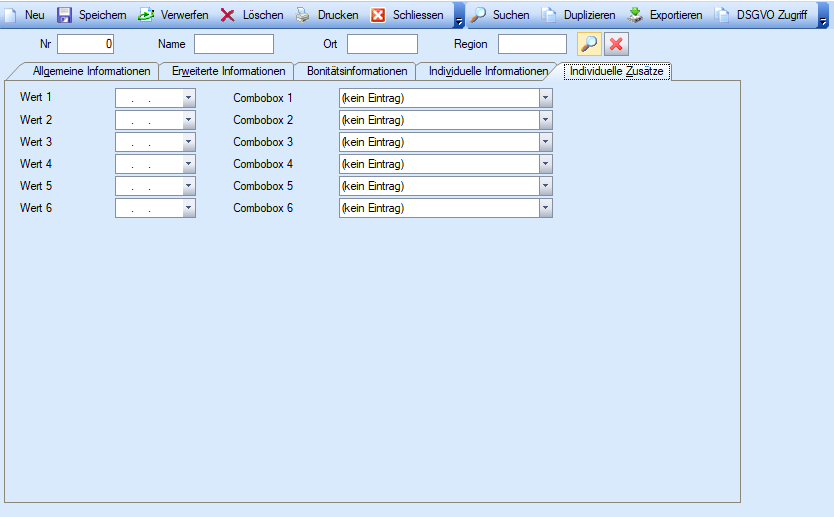The image size is (834, 517).
Task: Expand the Combobox 4 dropdown arrow
Action: click(545, 164)
